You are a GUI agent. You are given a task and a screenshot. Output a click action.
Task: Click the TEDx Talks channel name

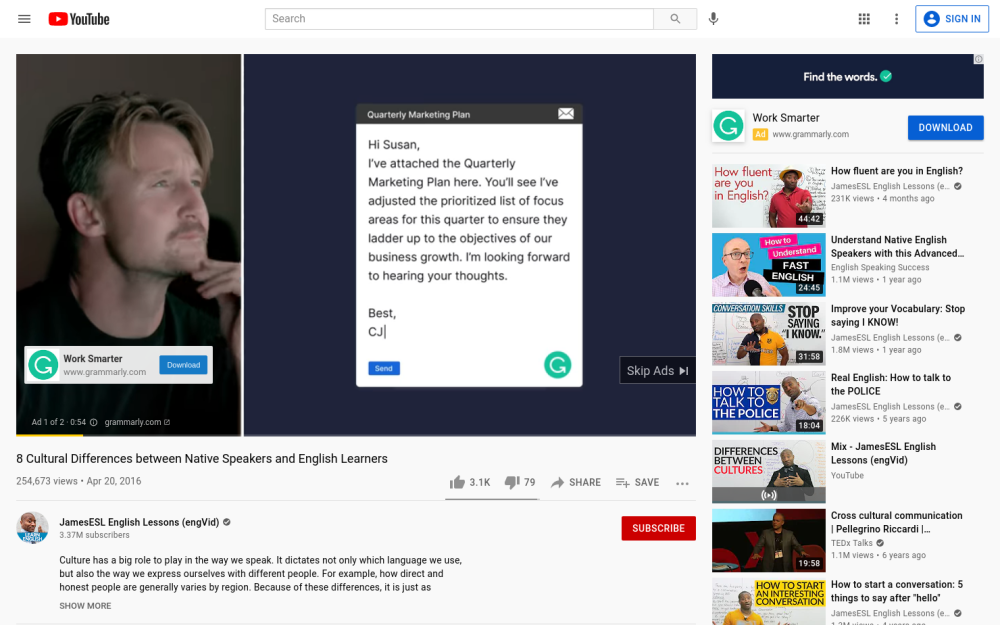pyautogui.click(x=851, y=543)
